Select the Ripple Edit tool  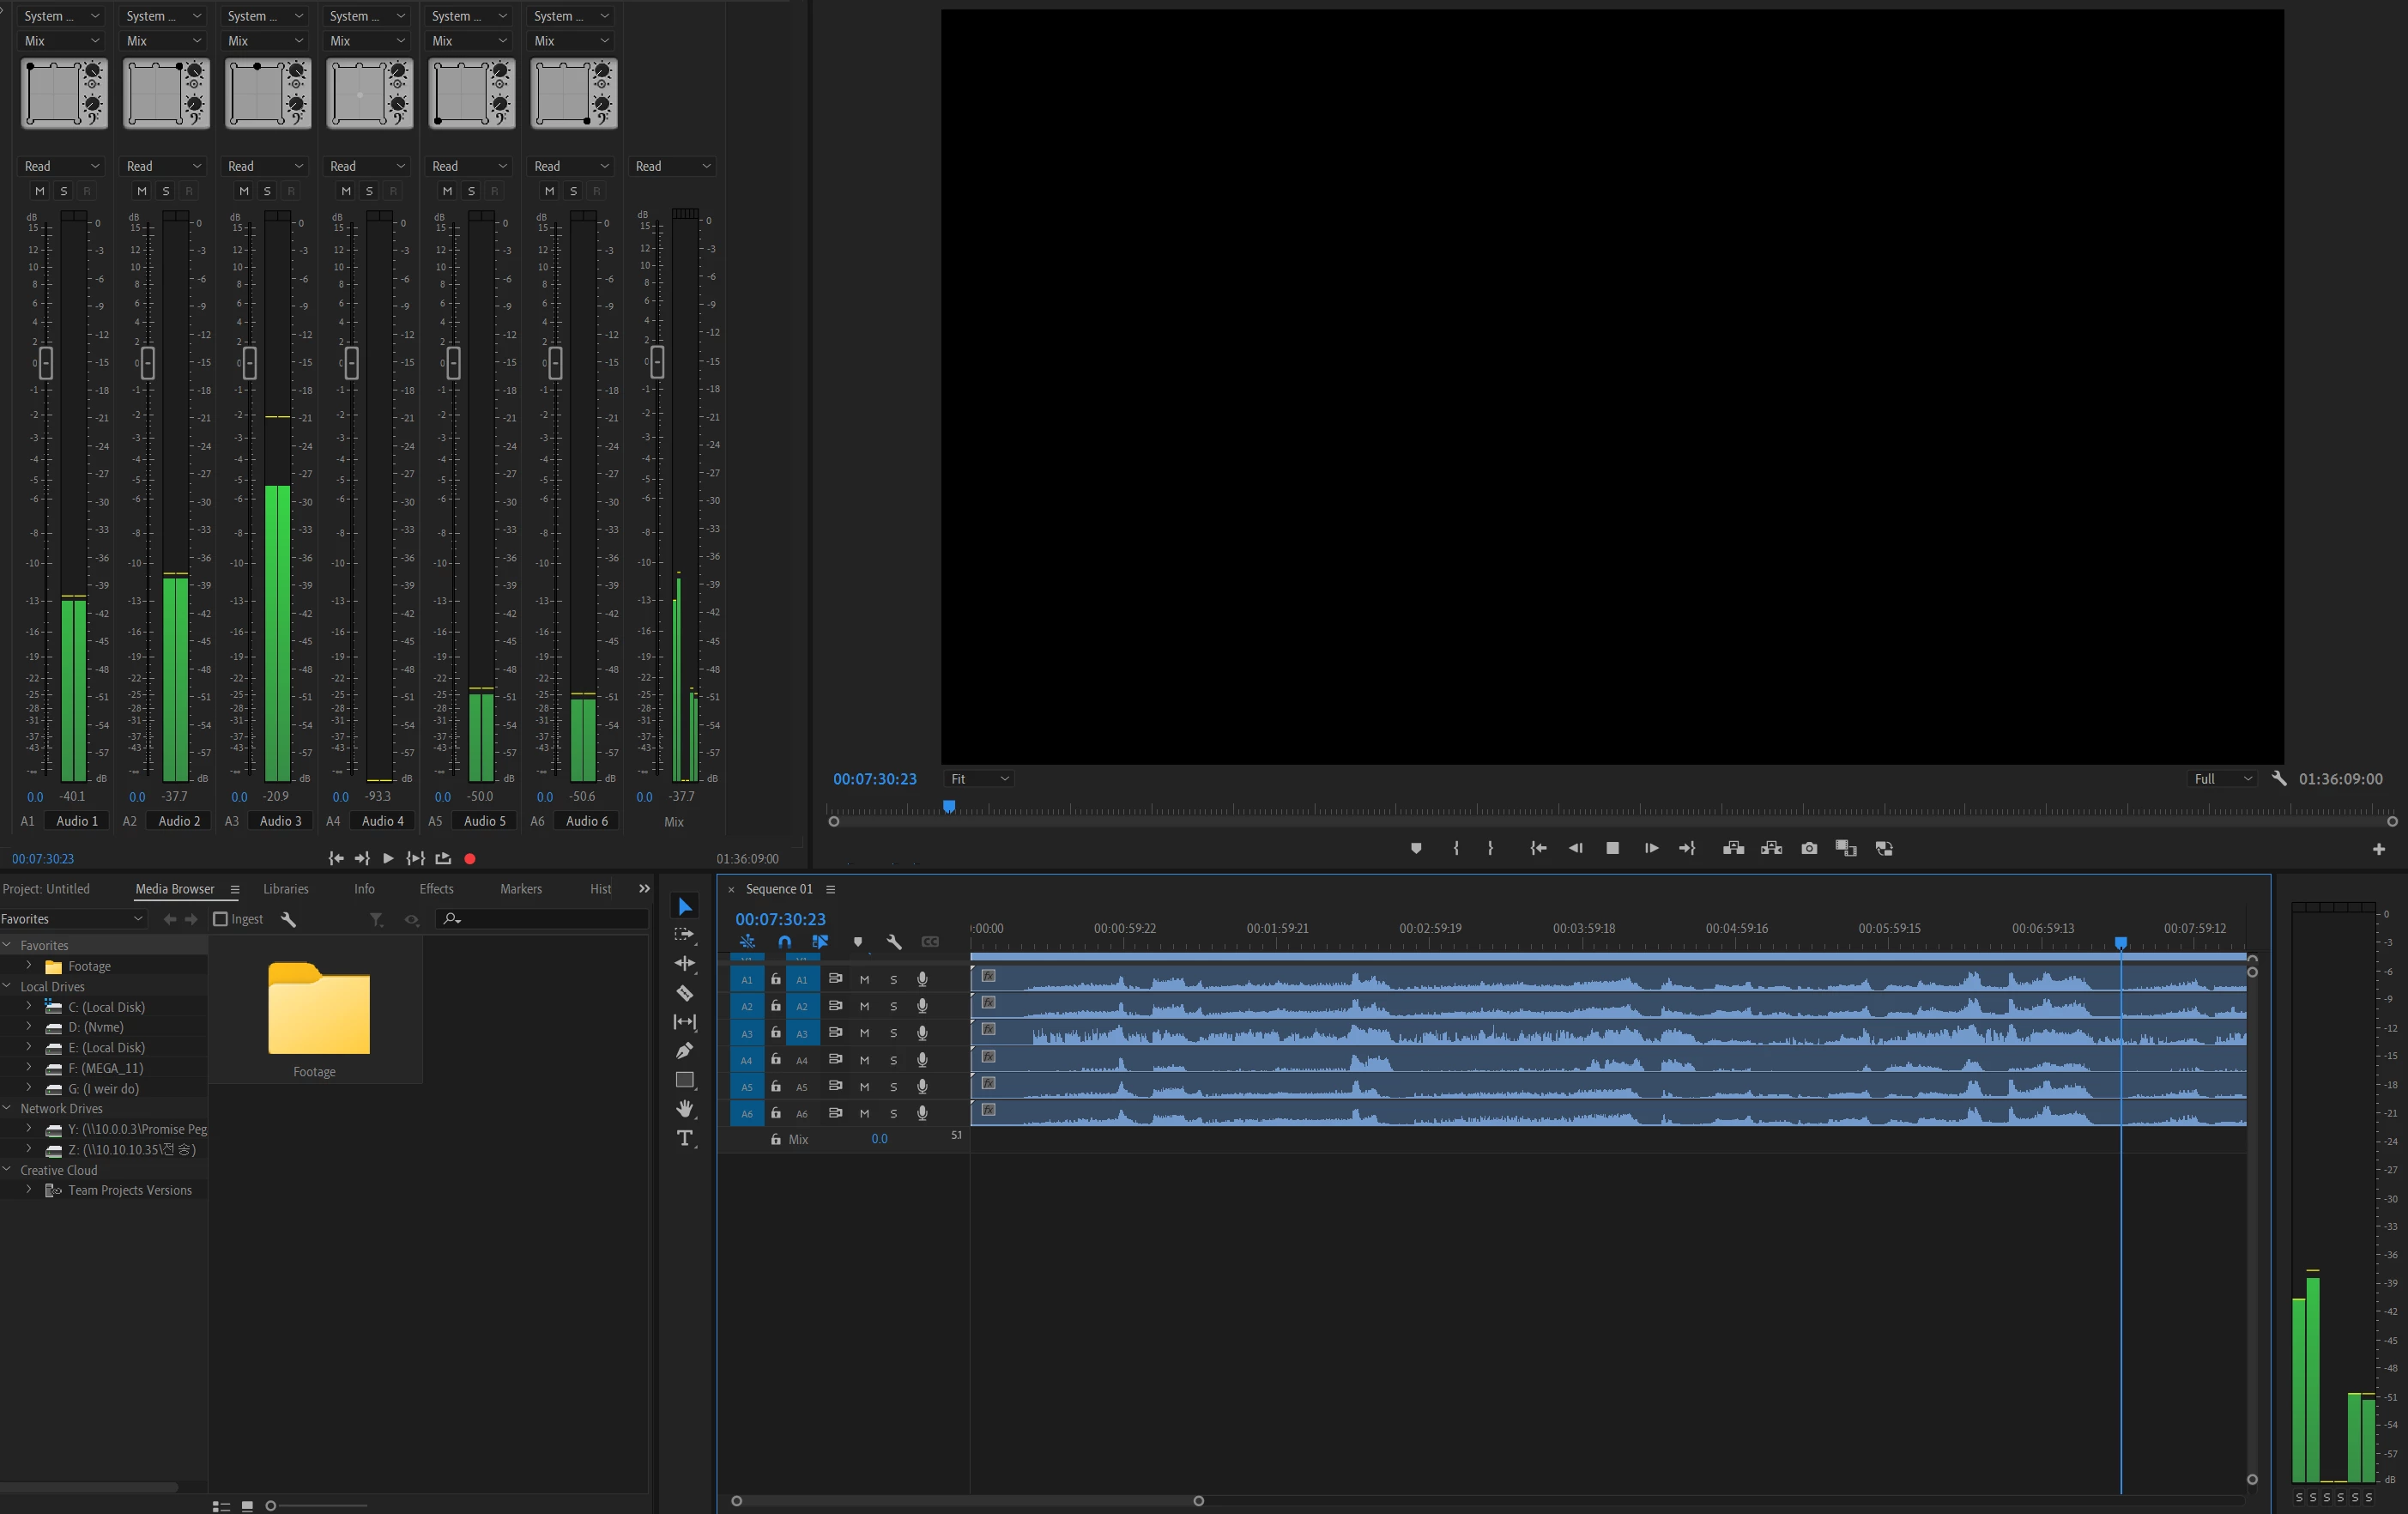685,963
